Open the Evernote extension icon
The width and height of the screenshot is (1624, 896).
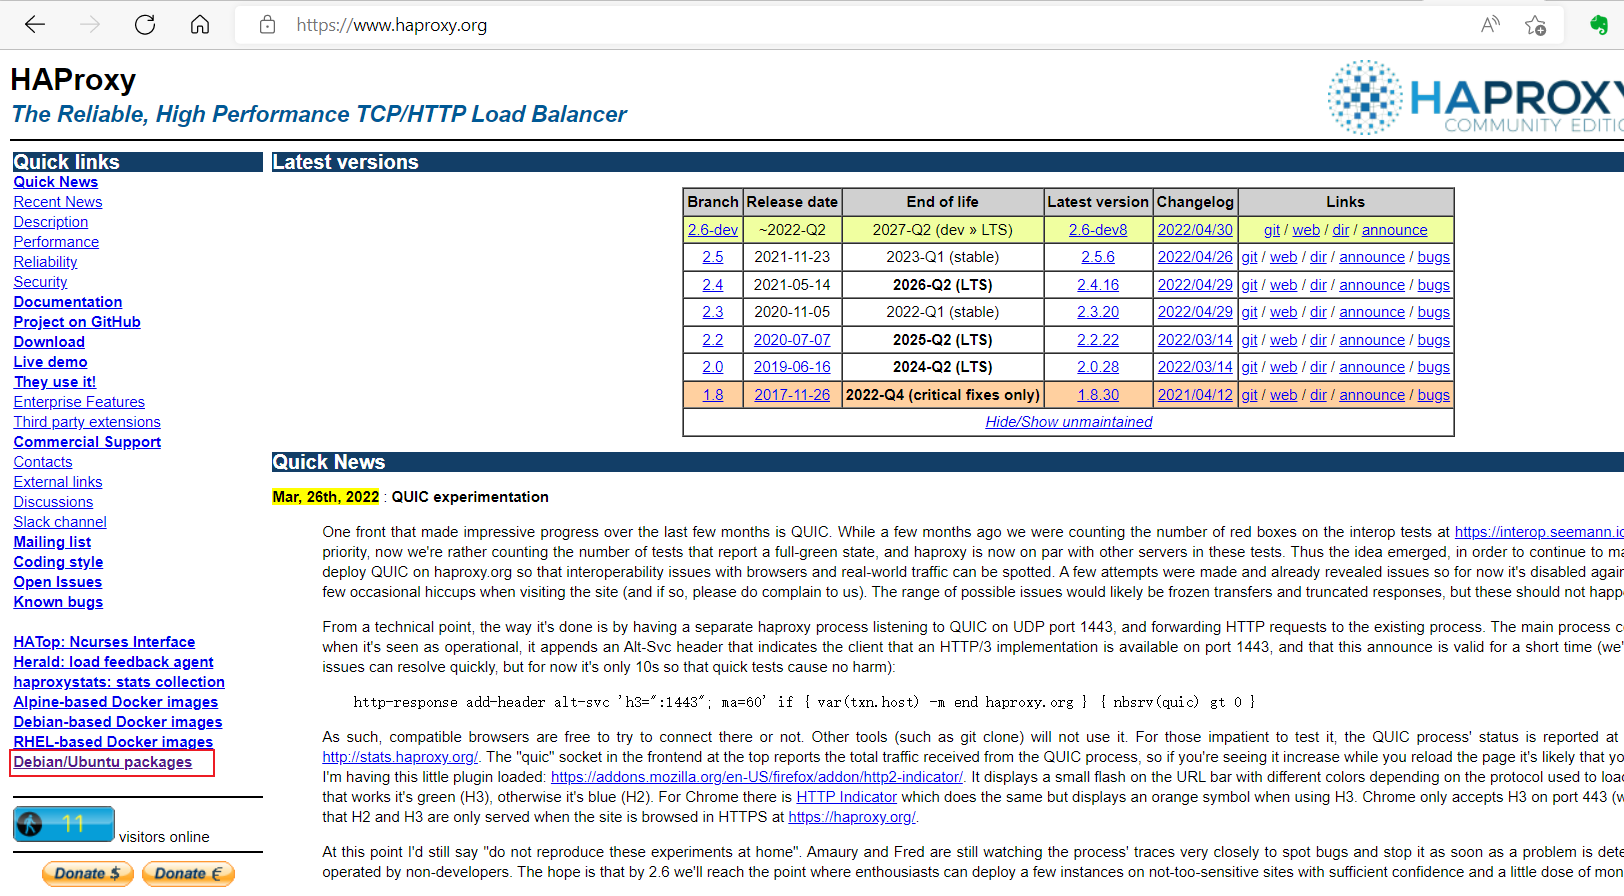point(1599,25)
